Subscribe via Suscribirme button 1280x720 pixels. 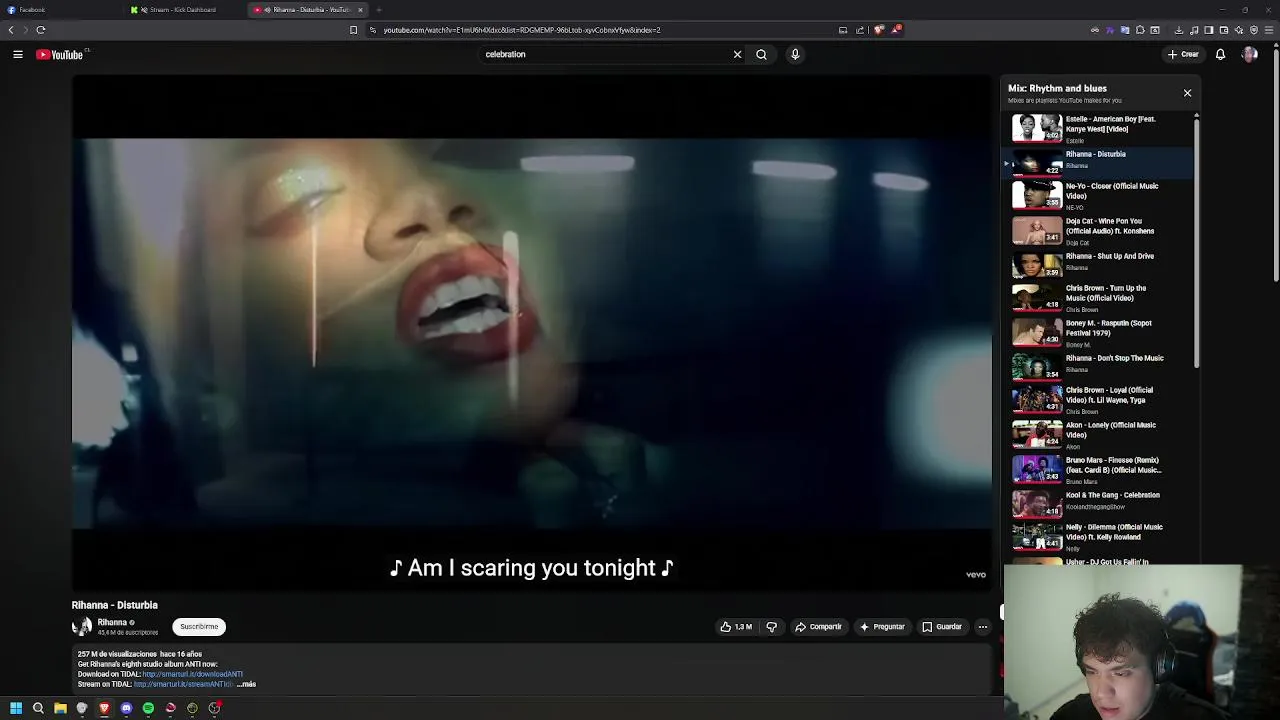(x=199, y=627)
